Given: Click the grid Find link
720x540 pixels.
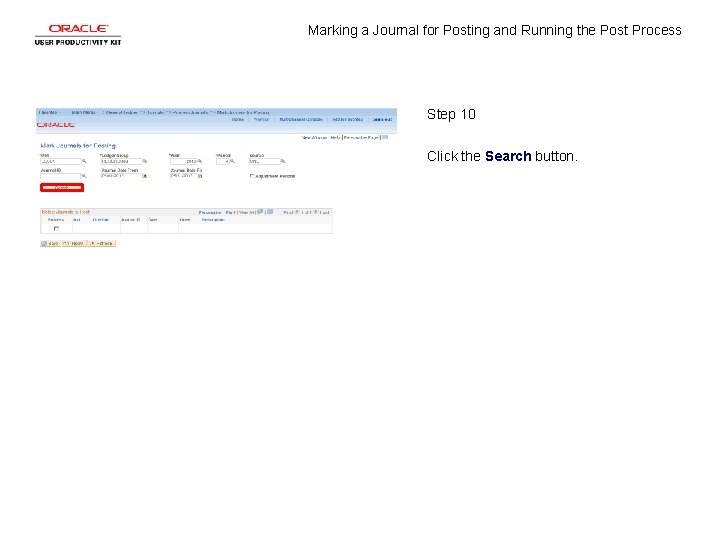Looking at the screenshot, I should click(x=231, y=212).
